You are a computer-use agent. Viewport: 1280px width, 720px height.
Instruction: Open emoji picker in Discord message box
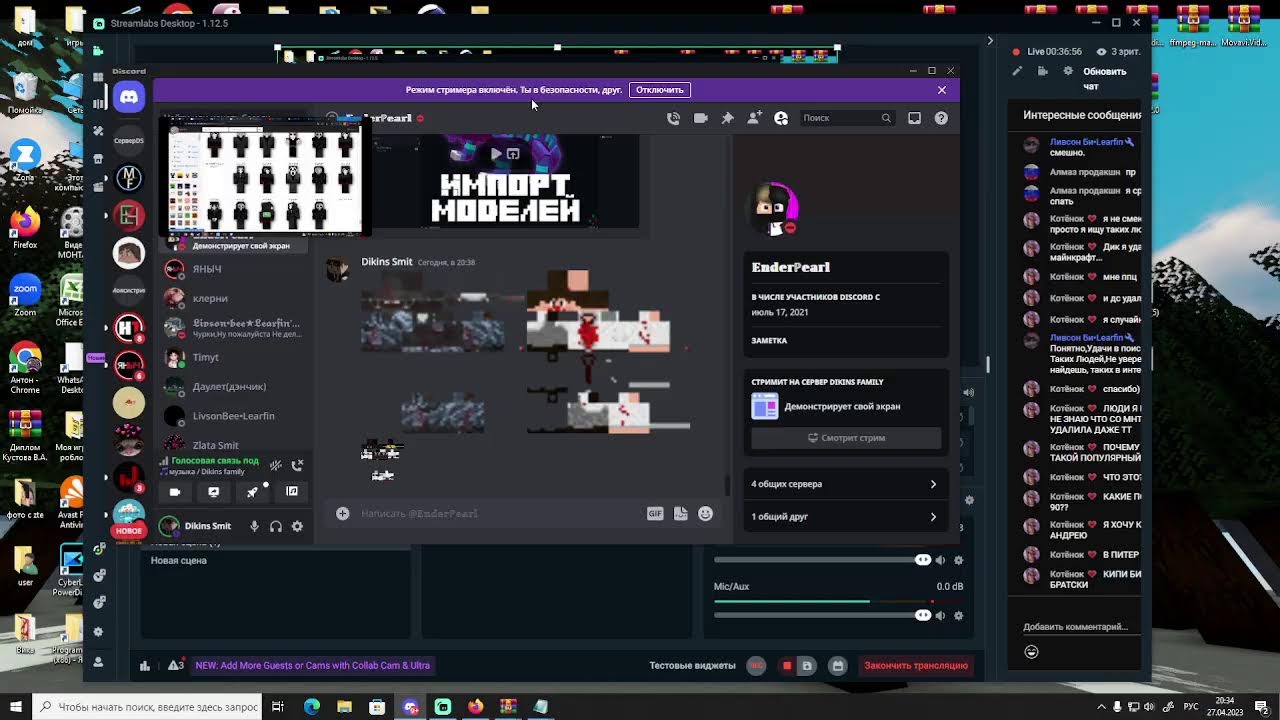coord(706,513)
